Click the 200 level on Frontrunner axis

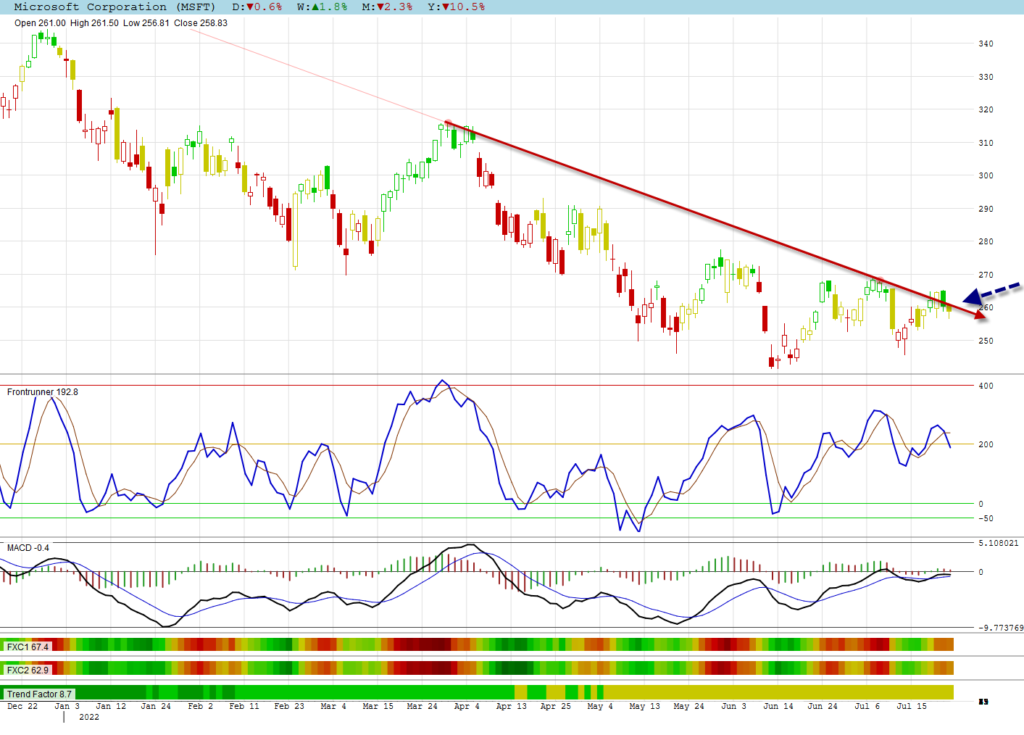[x=985, y=444]
